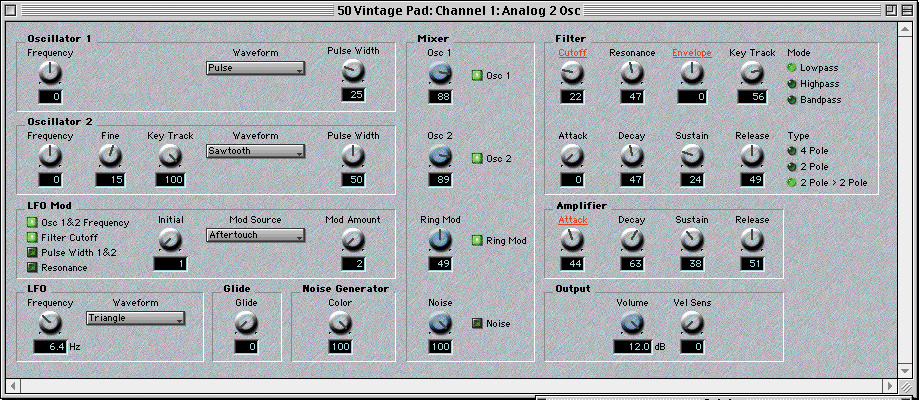Screen dimensions: 919x400
Task: Click the Filter Attack knob
Action: (x=572, y=156)
